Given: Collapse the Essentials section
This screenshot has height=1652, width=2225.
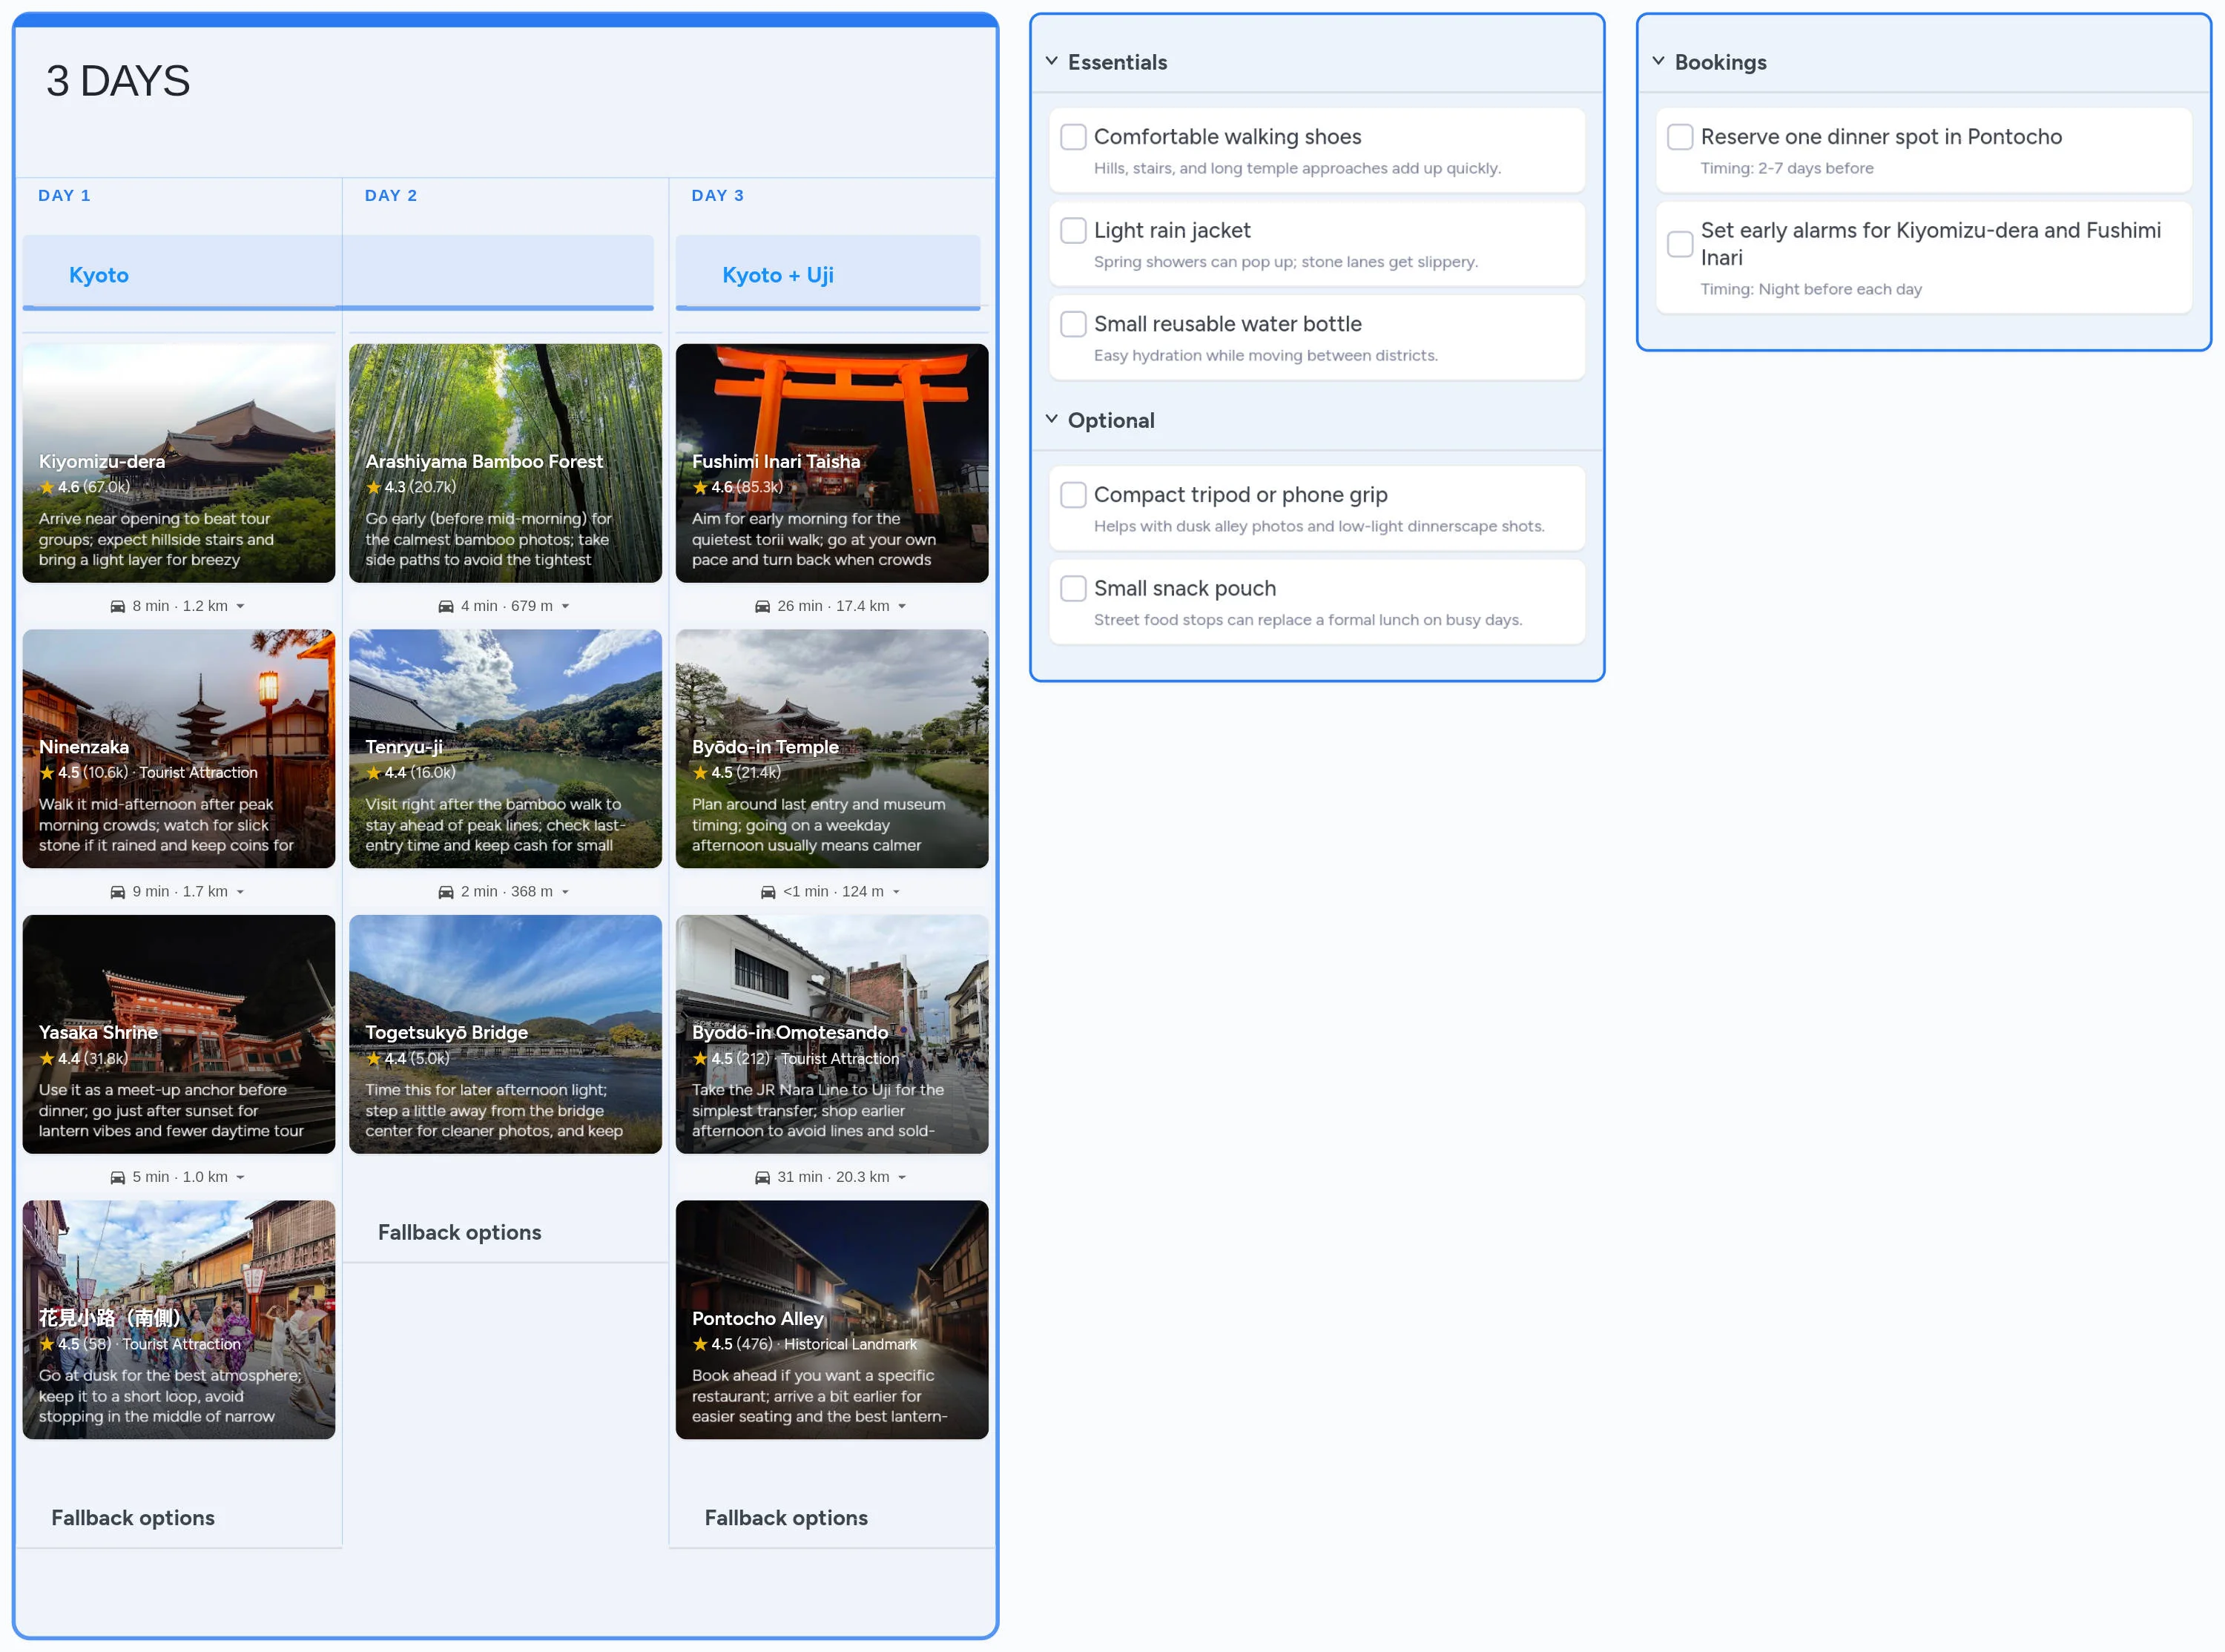Looking at the screenshot, I should pyautogui.click(x=1051, y=60).
